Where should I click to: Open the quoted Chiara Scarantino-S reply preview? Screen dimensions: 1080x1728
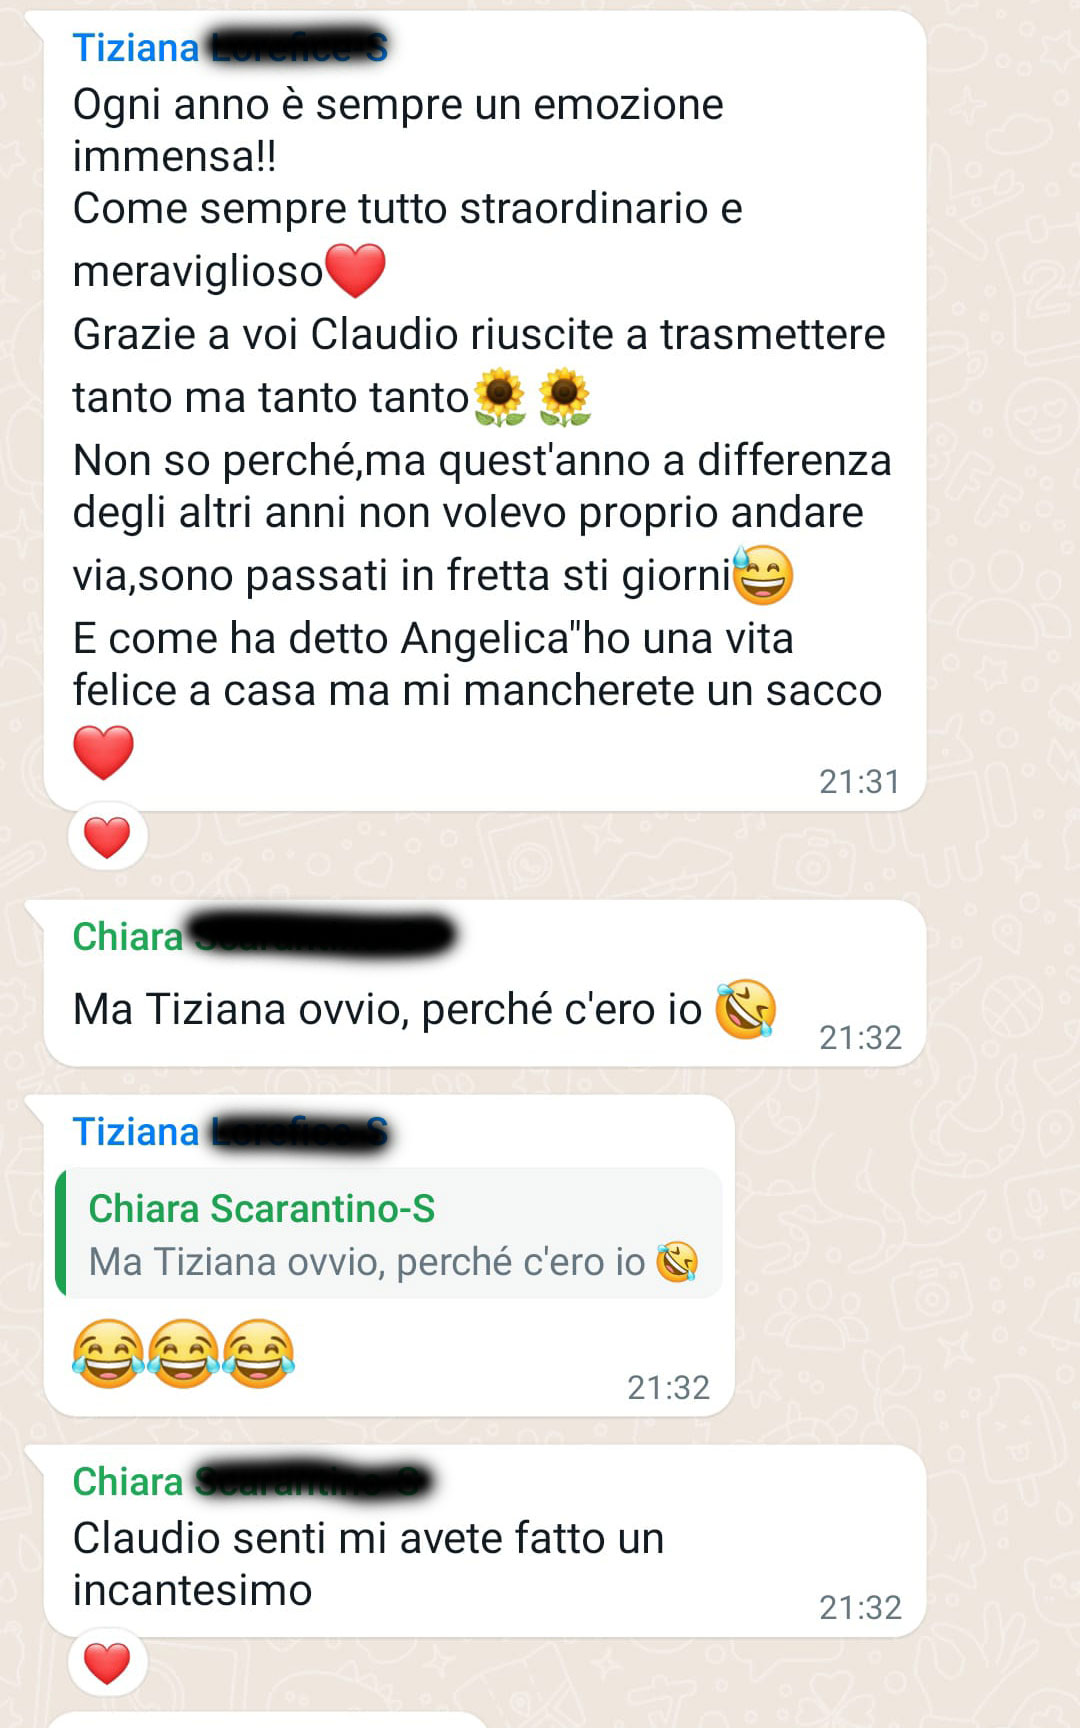click(389, 1233)
